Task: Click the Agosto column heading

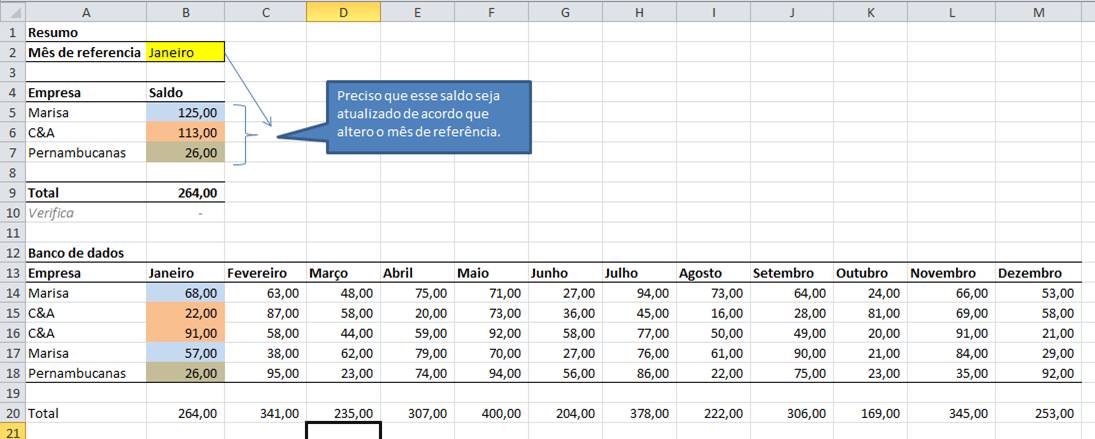Action: [713, 273]
